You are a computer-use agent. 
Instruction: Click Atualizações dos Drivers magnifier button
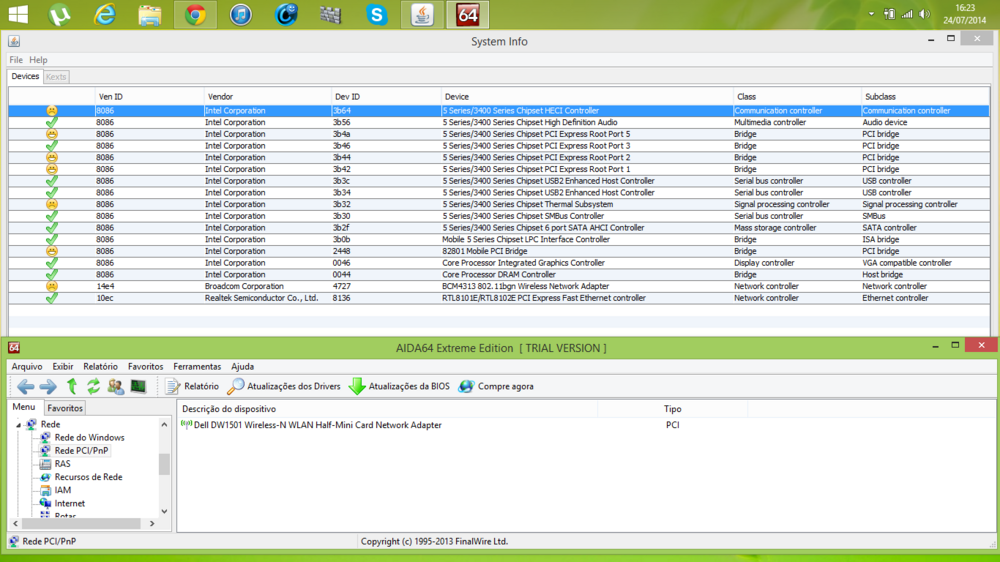point(284,386)
